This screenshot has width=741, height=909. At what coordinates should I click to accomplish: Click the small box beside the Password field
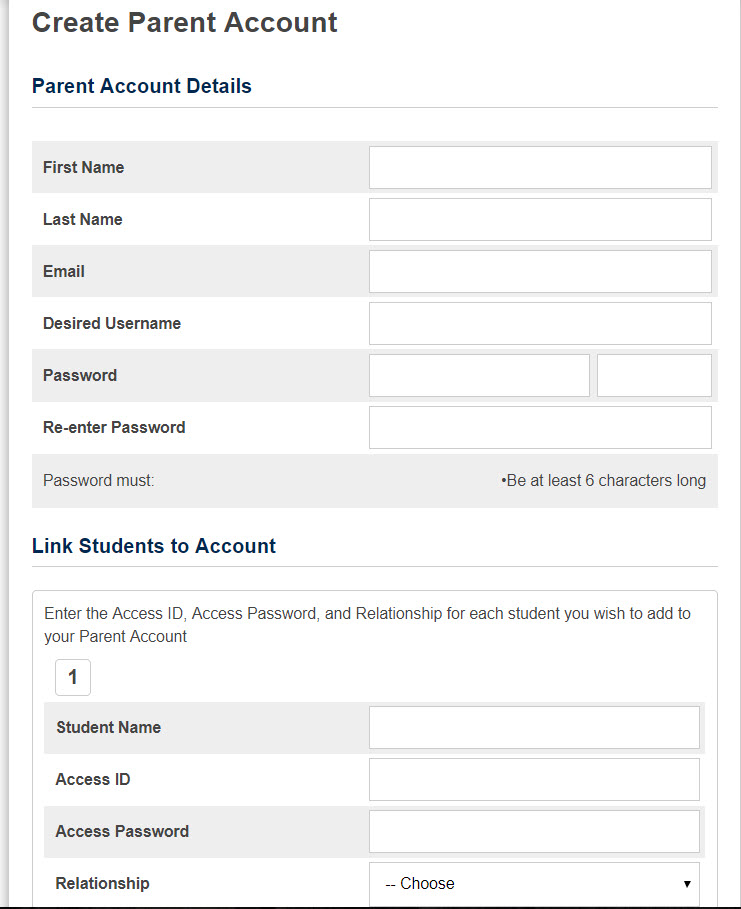pos(654,376)
